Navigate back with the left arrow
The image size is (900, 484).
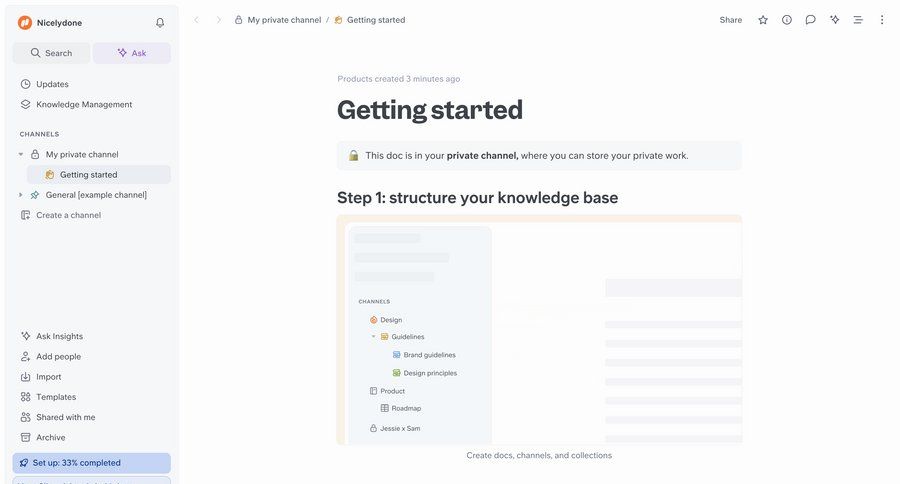tap(196, 20)
